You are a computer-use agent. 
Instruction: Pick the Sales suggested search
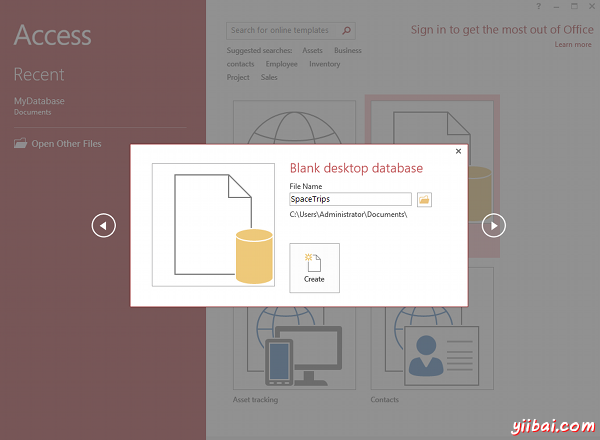[269, 77]
